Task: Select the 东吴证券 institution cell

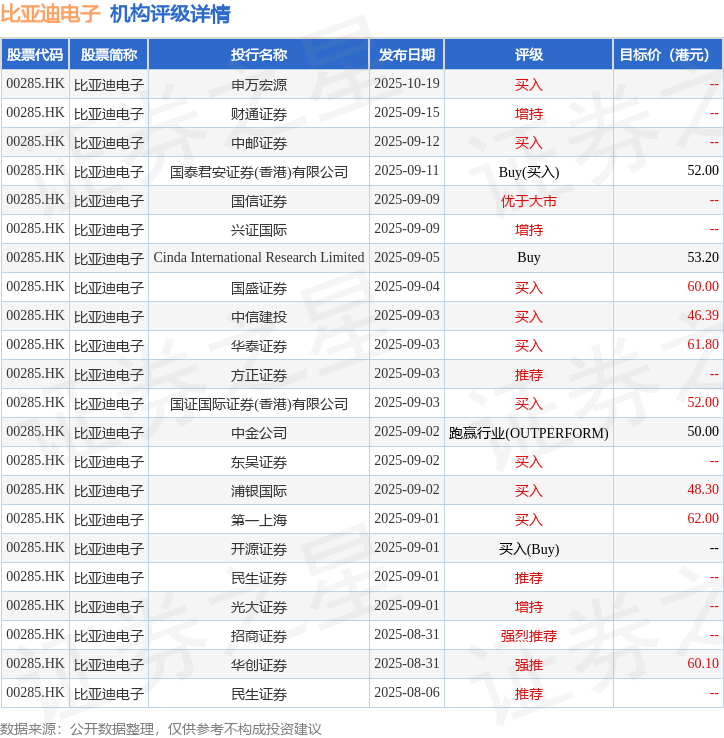Action: click(x=258, y=462)
